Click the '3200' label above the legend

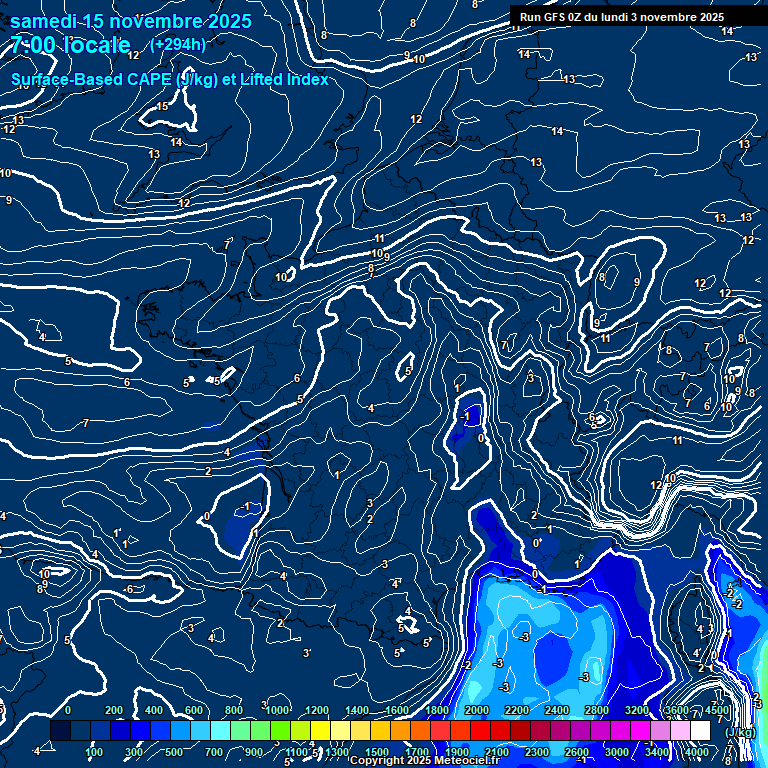637,710
